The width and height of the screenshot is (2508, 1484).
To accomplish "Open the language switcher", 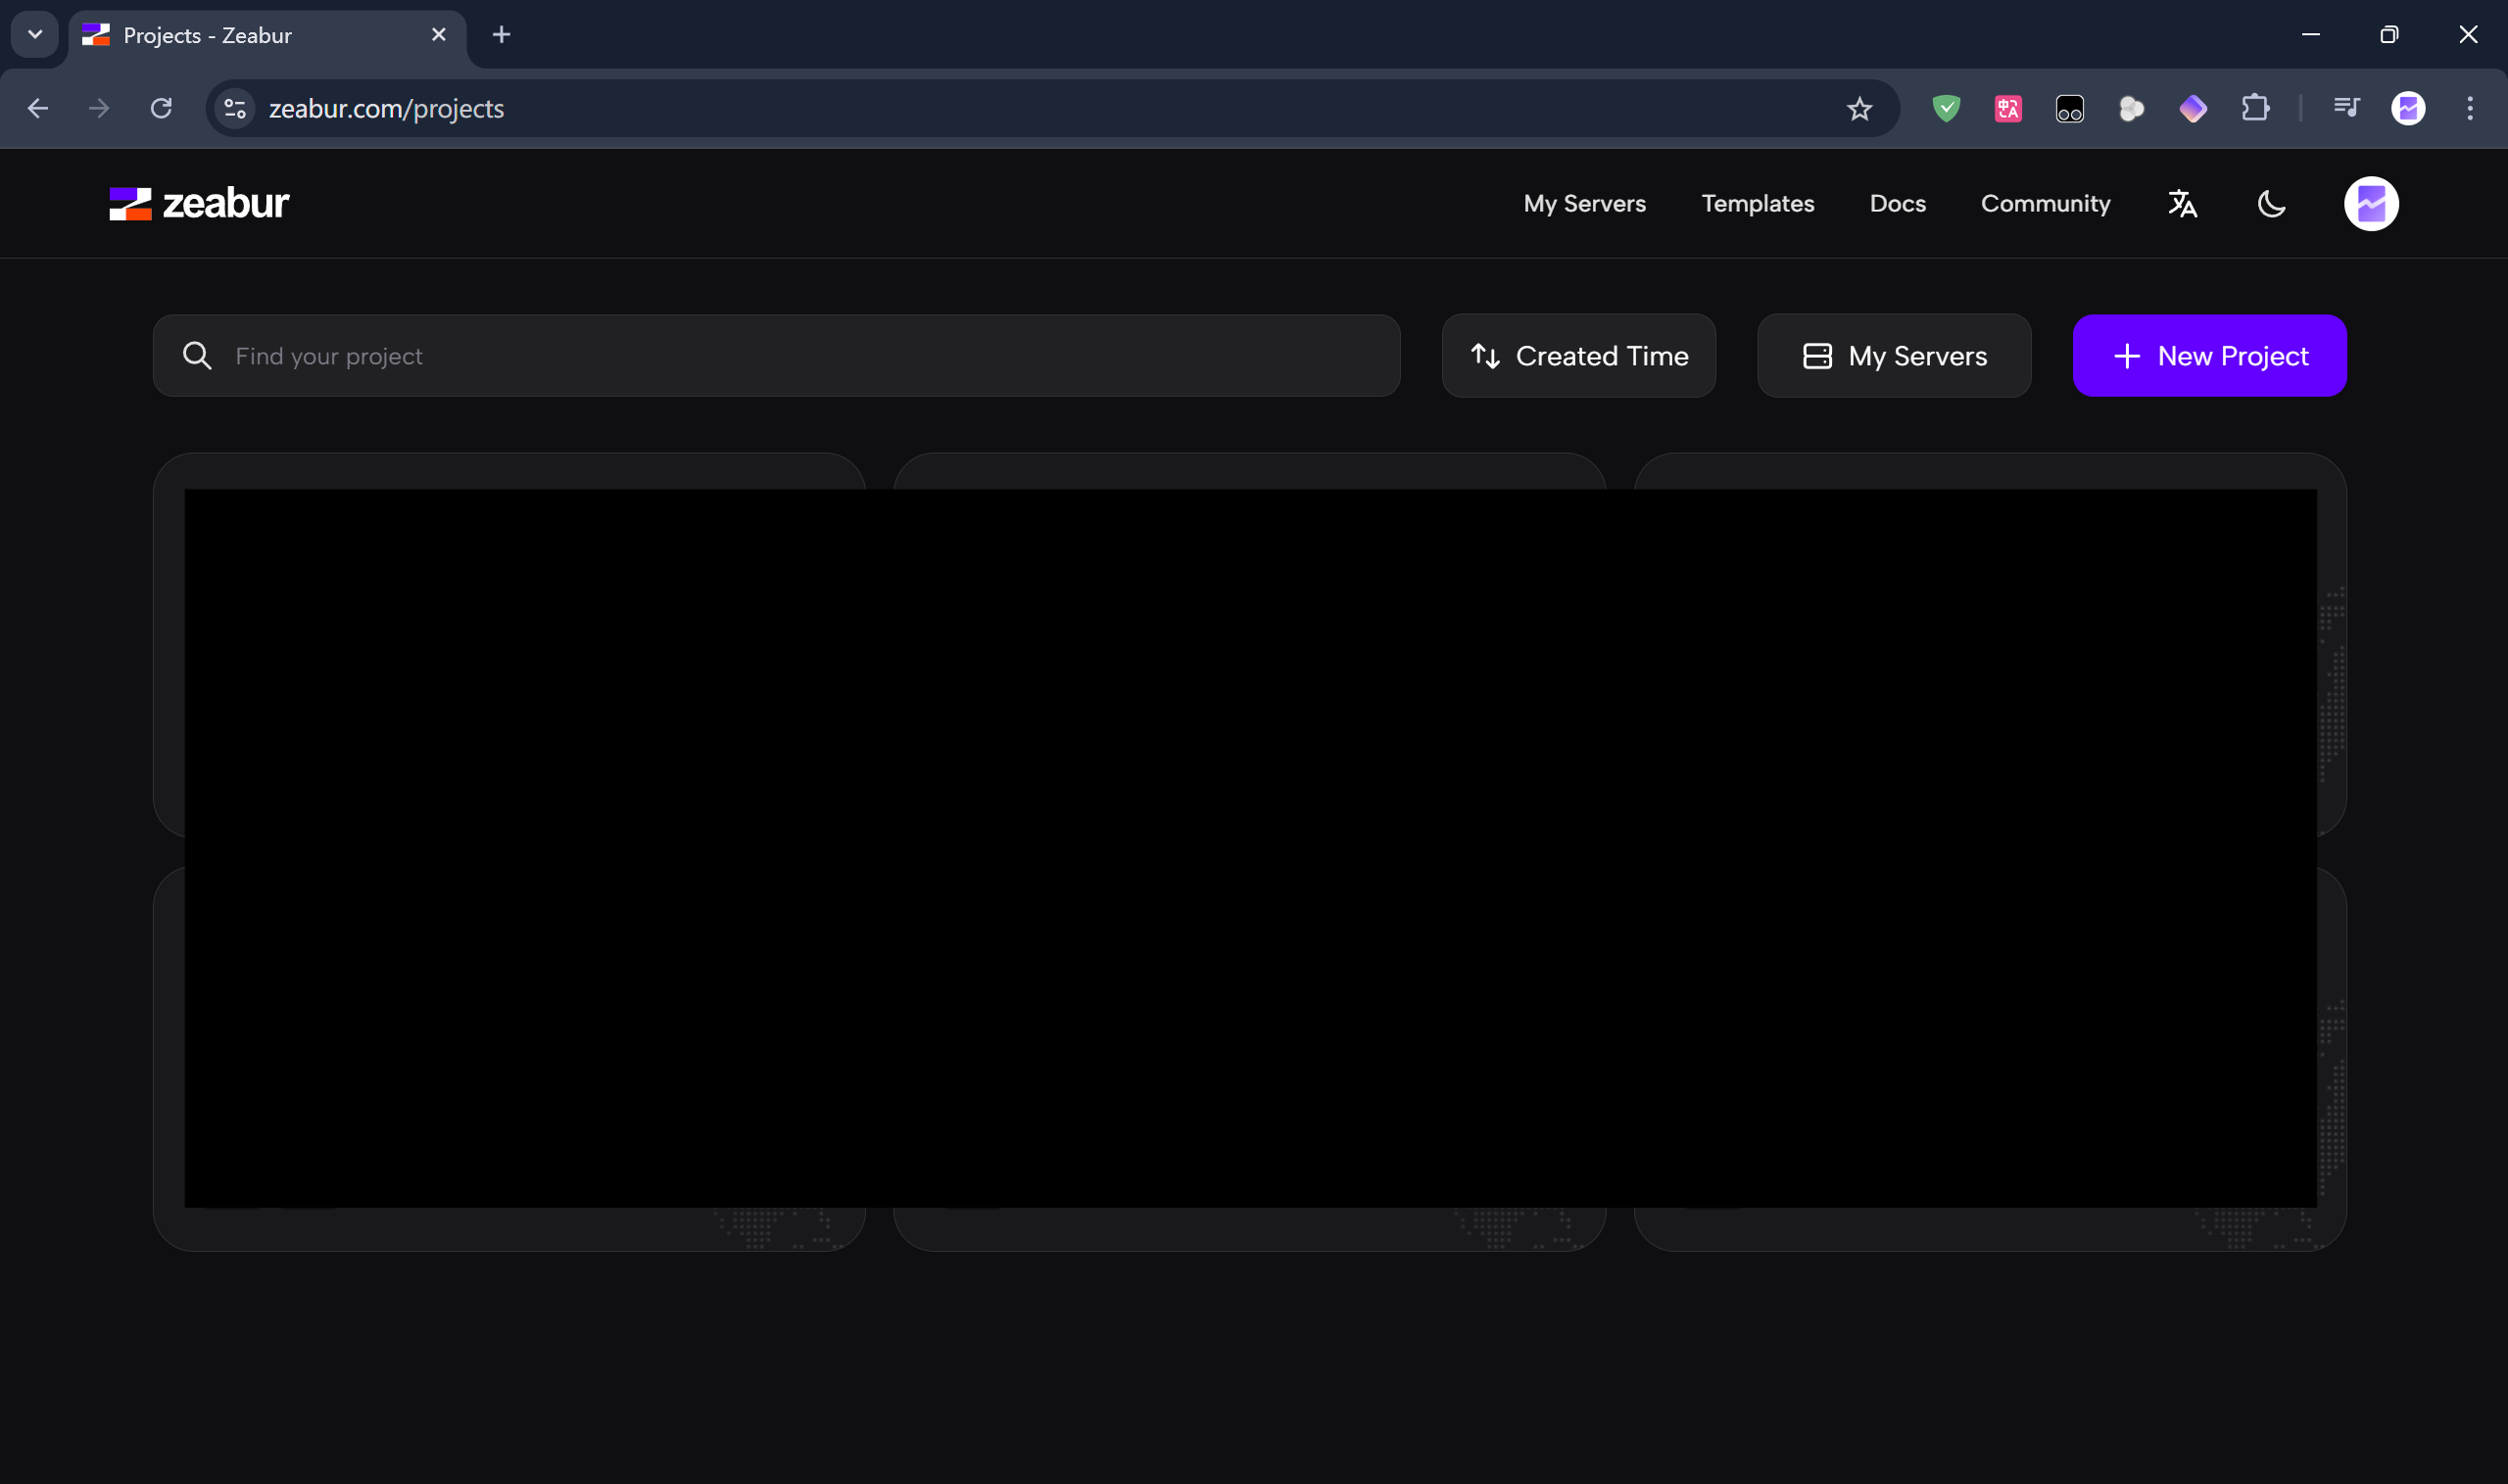I will pyautogui.click(x=2182, y=203).
